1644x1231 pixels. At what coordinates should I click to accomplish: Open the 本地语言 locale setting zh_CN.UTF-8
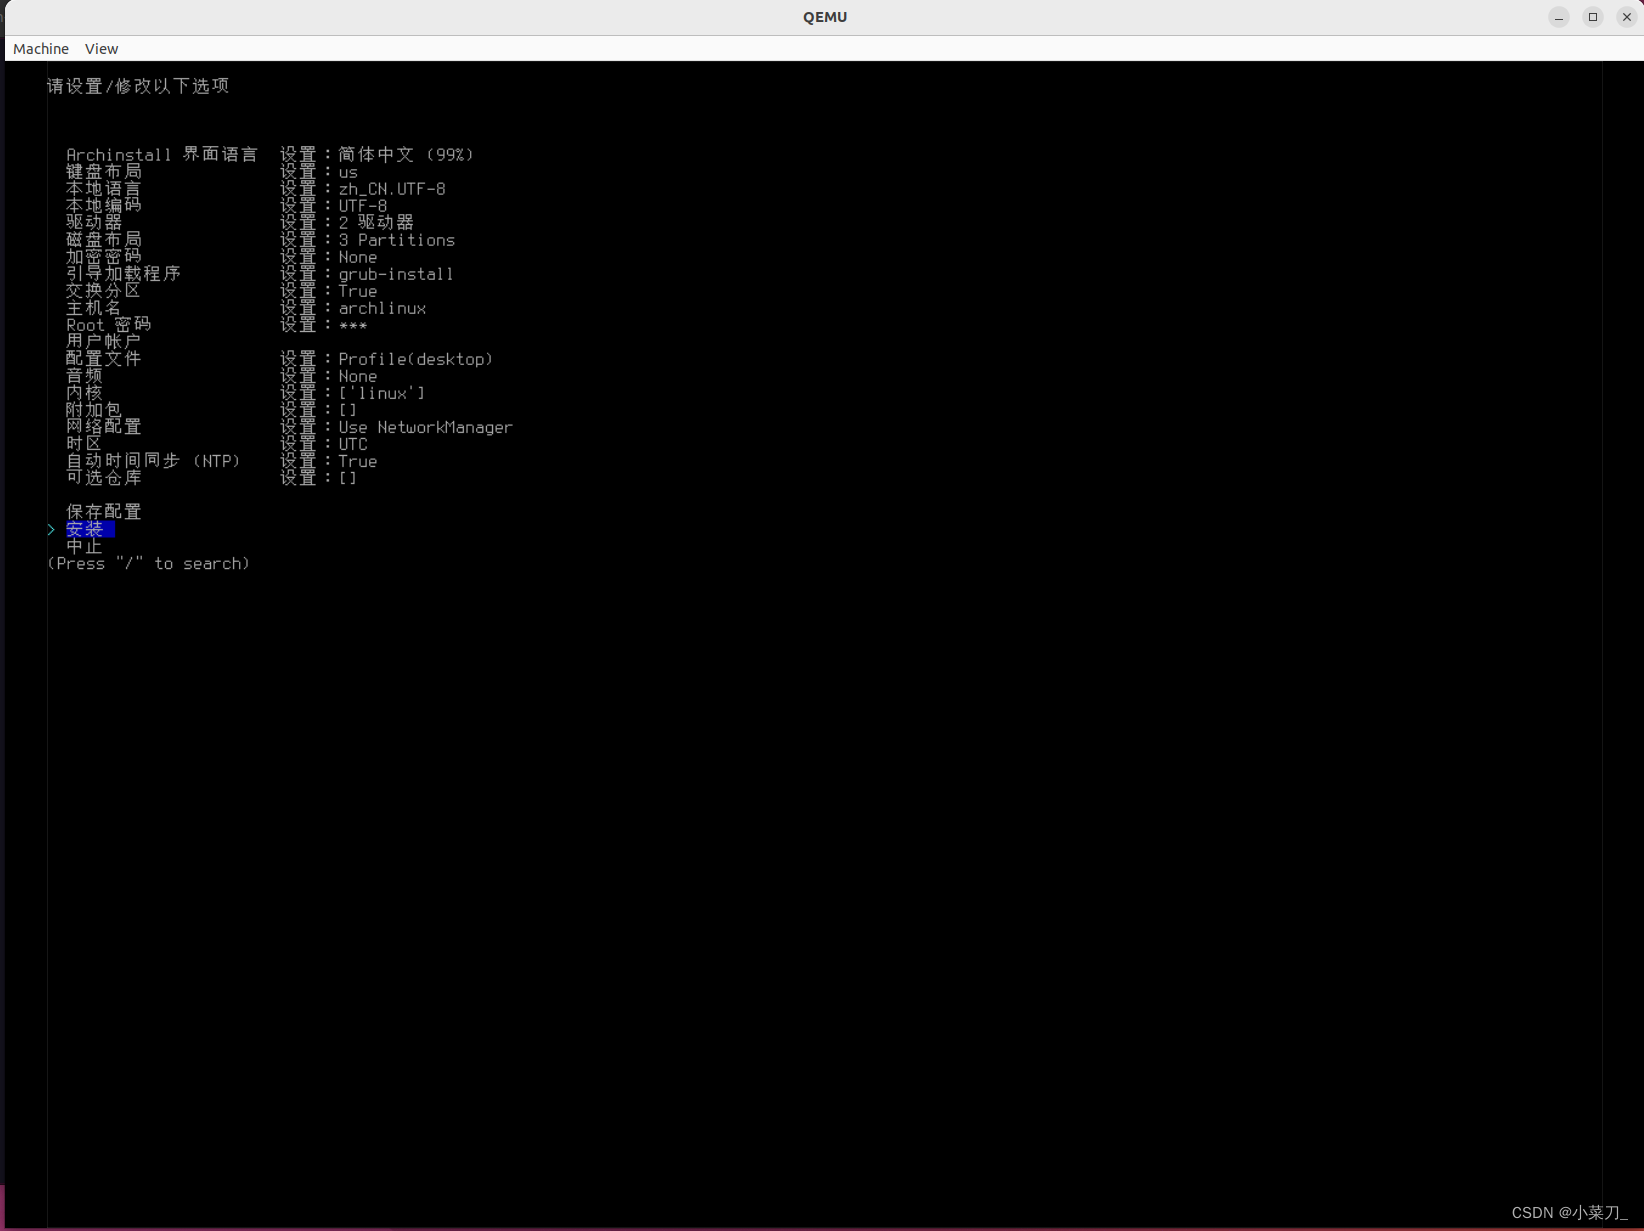103,188
